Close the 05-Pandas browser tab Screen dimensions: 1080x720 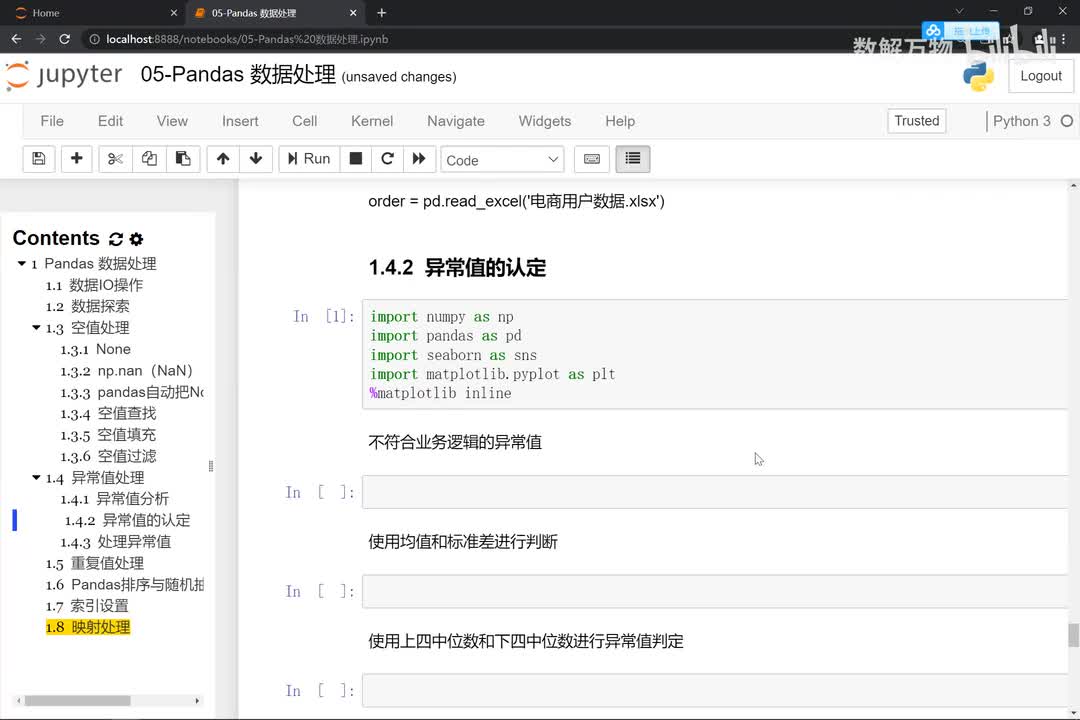pos(353,13)
